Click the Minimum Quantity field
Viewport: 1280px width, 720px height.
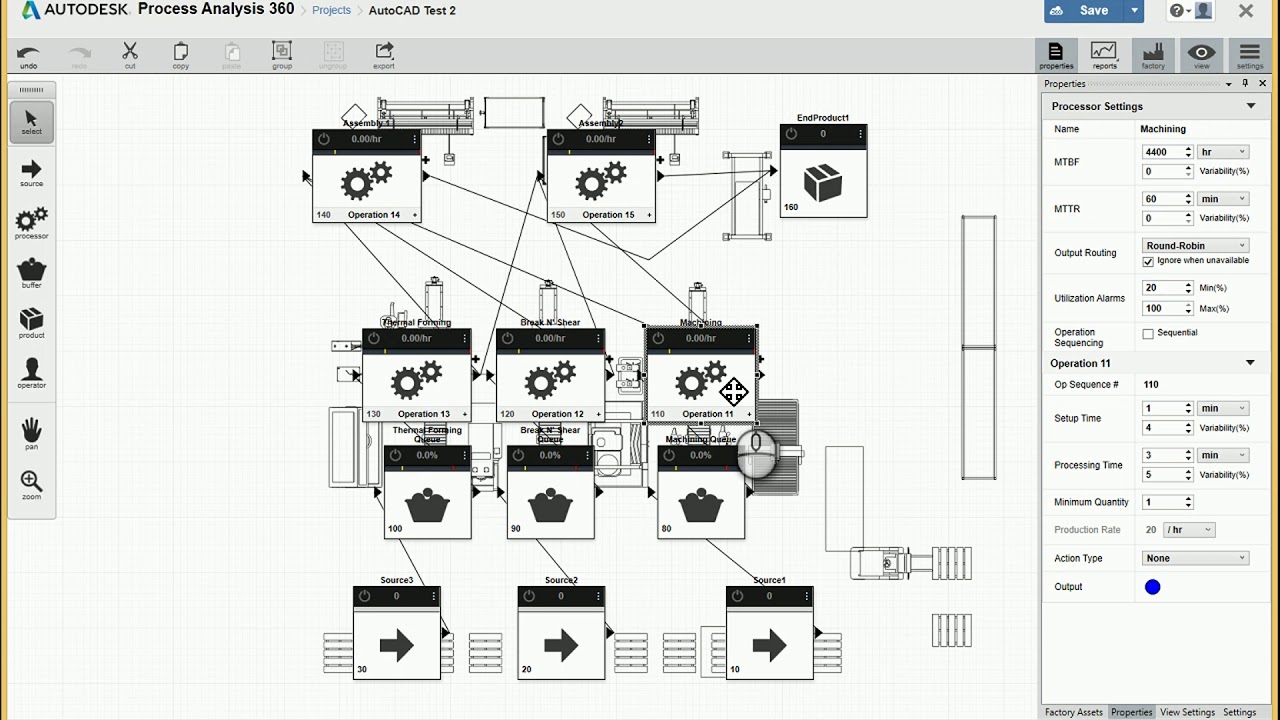[1162, 502]
